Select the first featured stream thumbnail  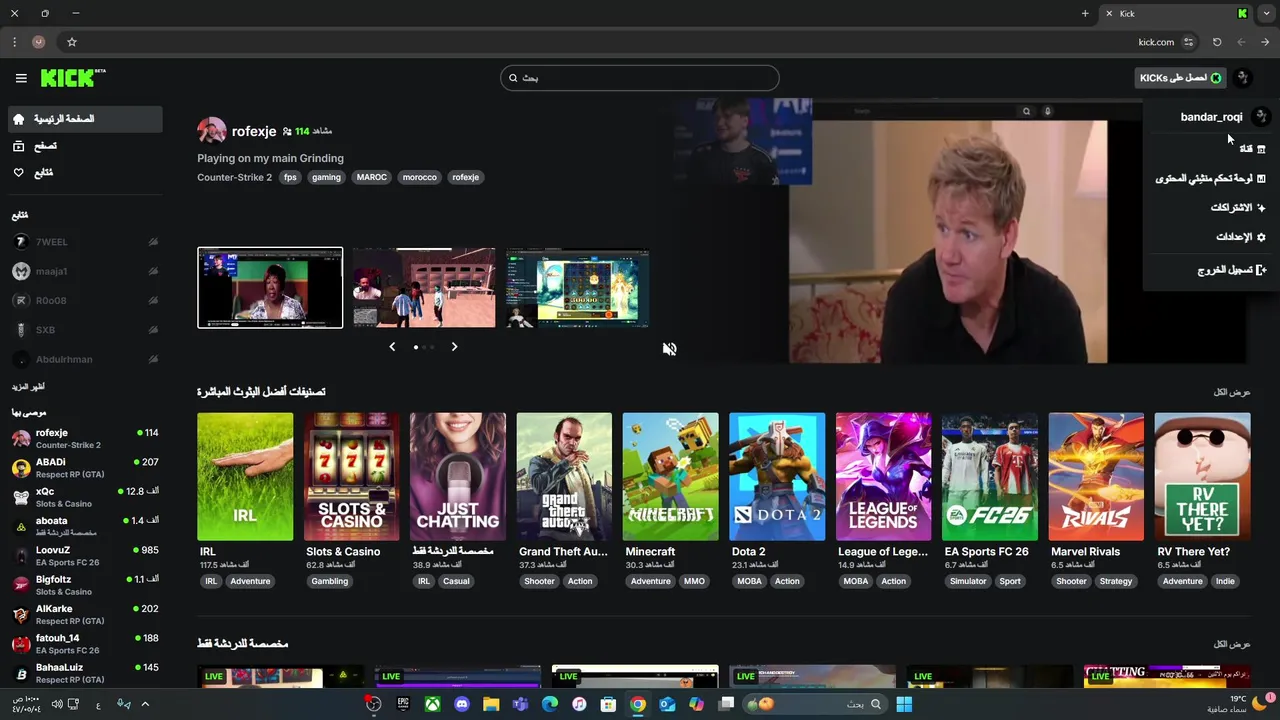pos(270,288)
